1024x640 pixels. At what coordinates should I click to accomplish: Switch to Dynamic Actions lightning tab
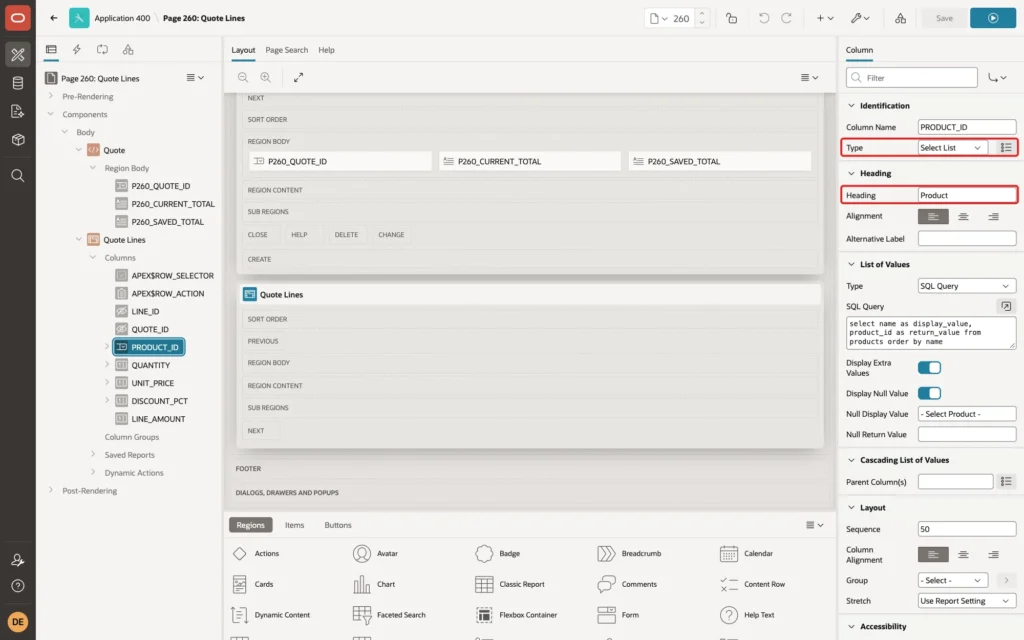point(76,50)
